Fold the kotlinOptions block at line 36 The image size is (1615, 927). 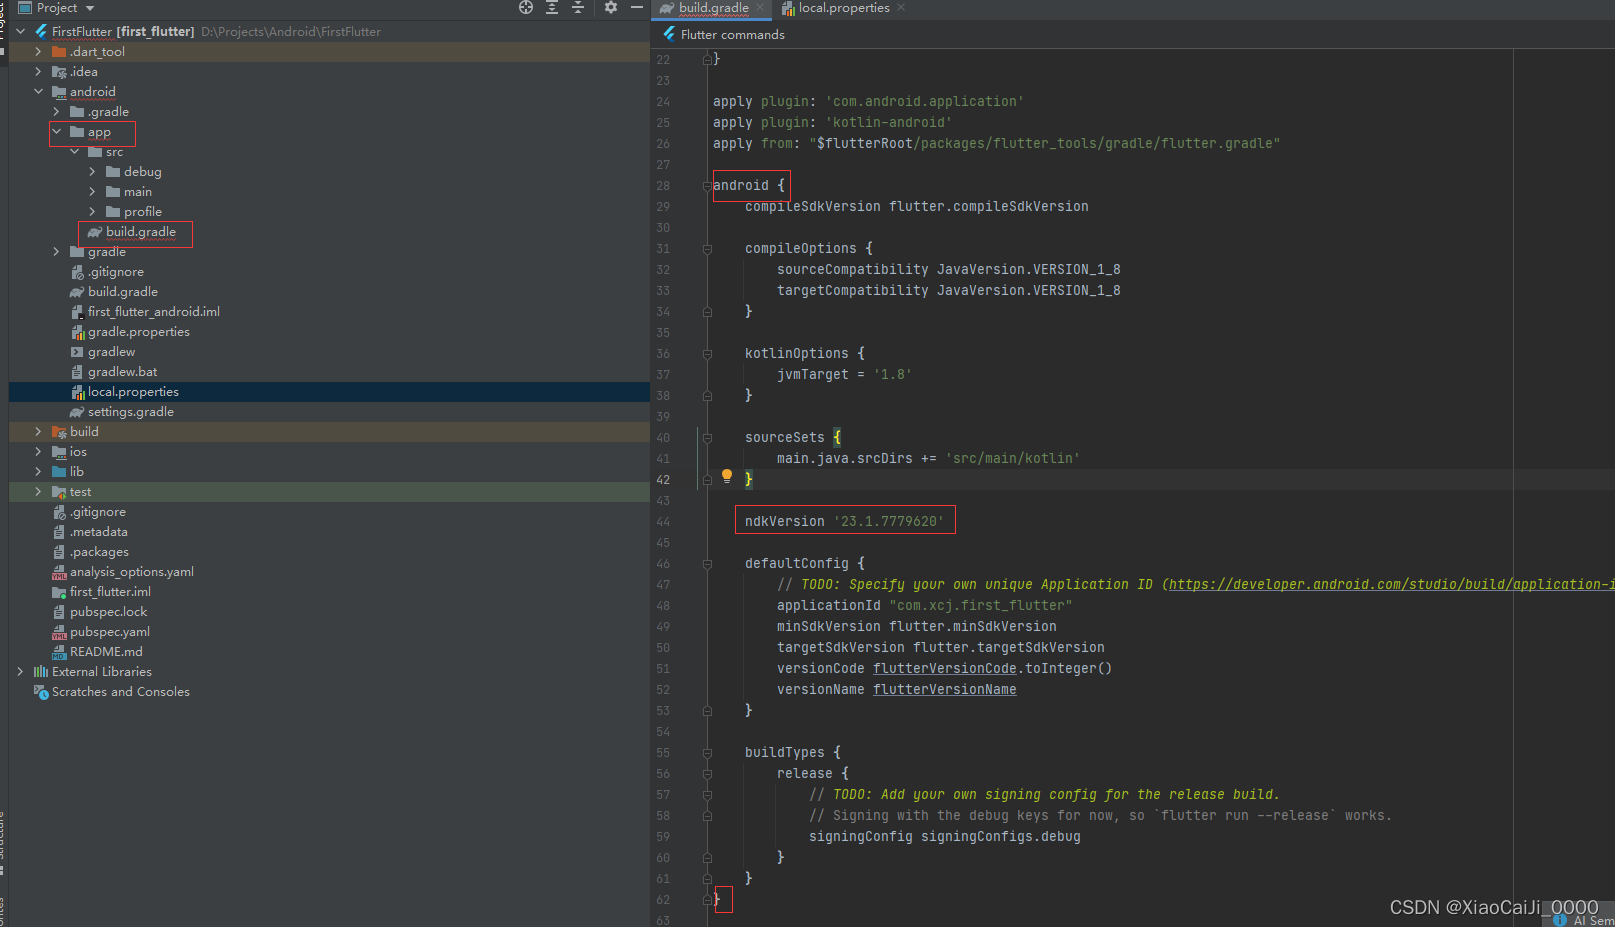pos(707,354)
